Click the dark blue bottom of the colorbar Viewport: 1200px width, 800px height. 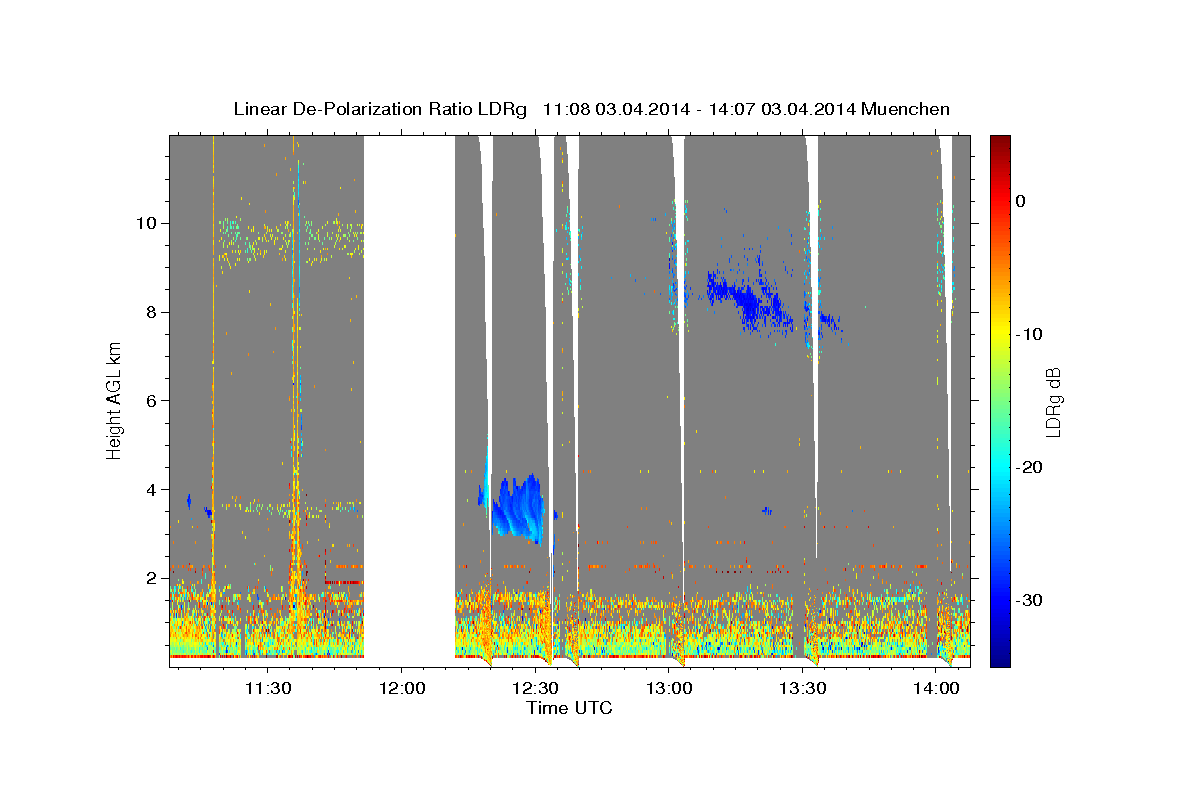coord(1000,659)
